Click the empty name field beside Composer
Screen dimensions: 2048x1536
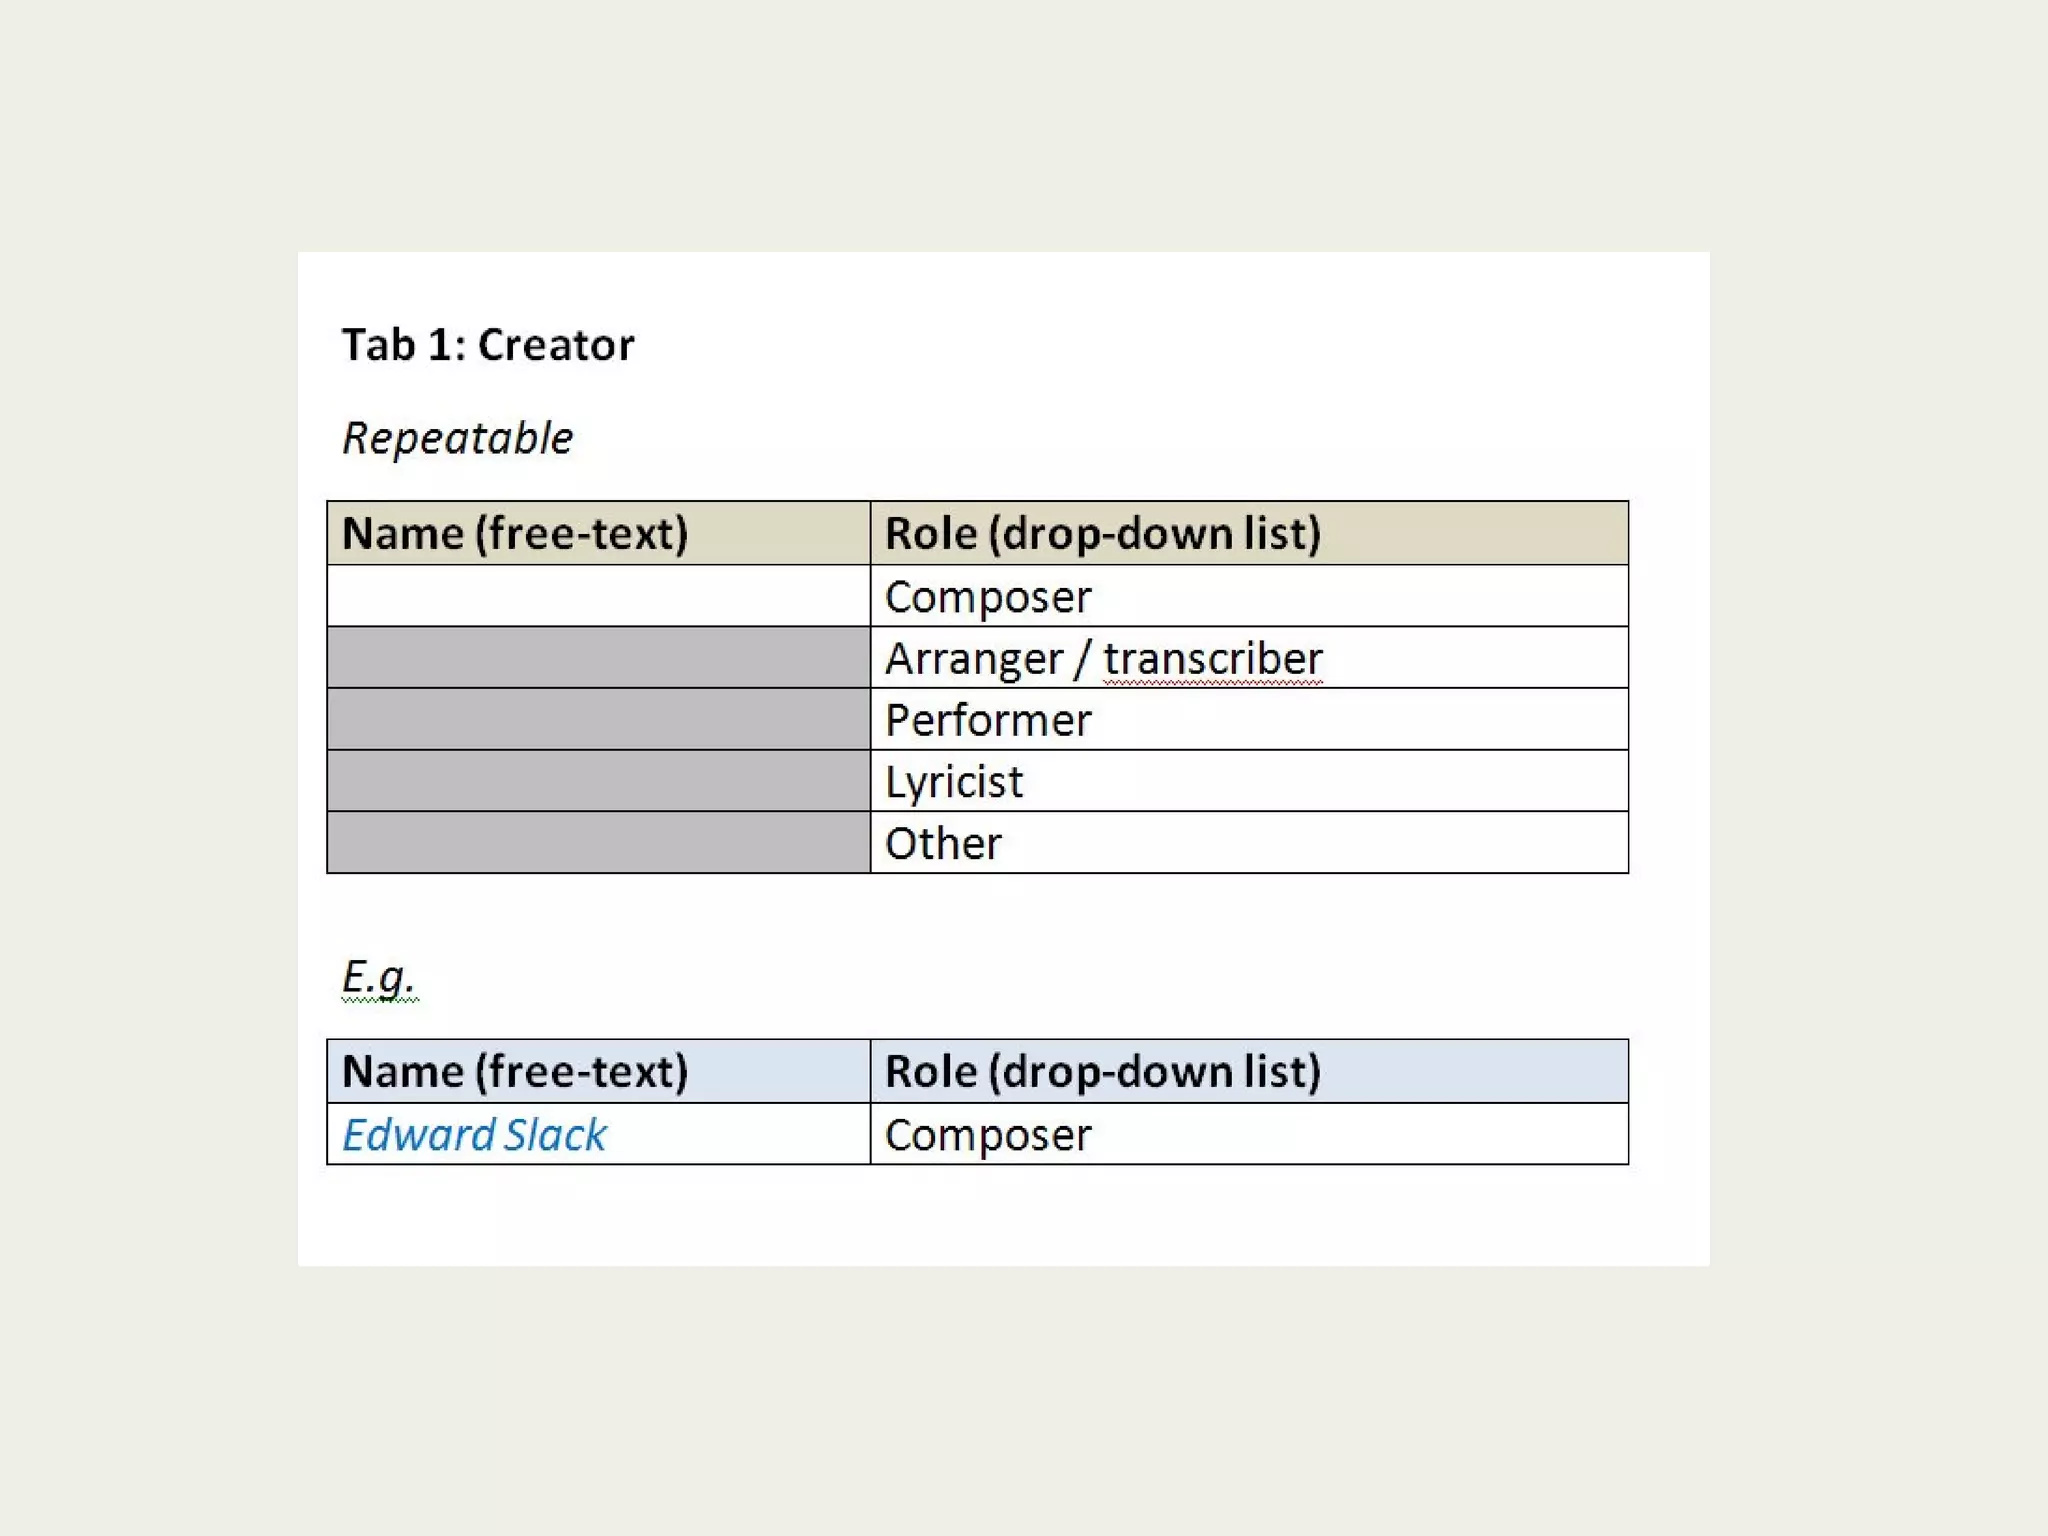[599, 596]
